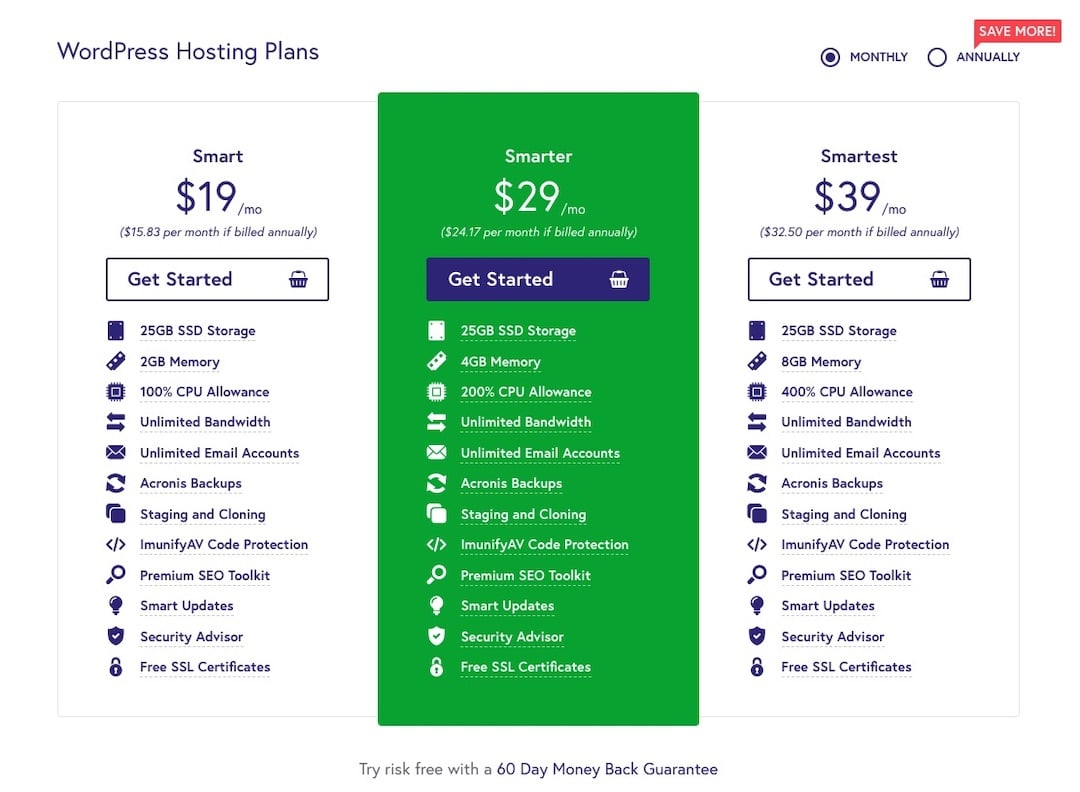1080x792 pixels.
Task: Click the memory stick icon beside 4GB Memory
Action: click(x=437, y=361)
